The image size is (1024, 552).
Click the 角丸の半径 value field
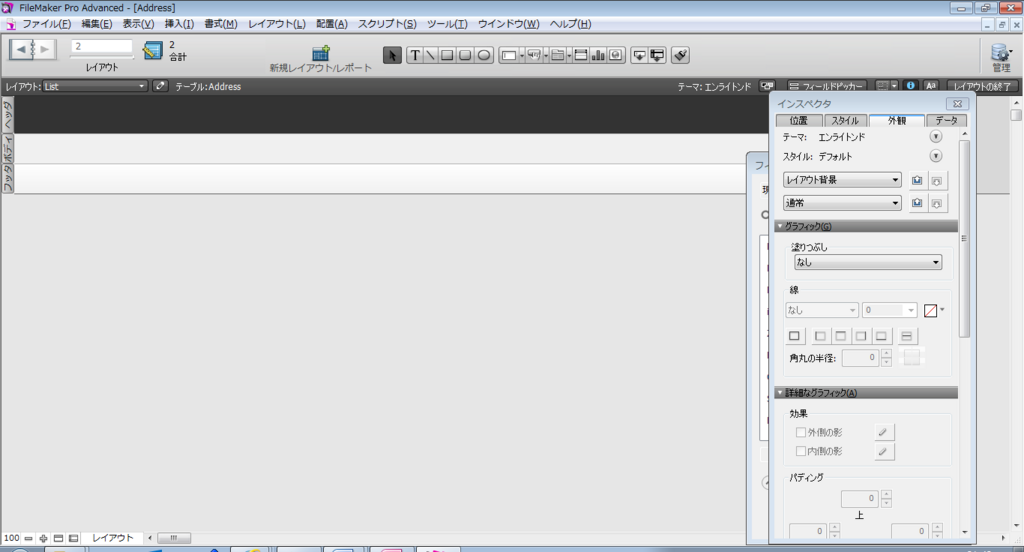tap(860, 357)
